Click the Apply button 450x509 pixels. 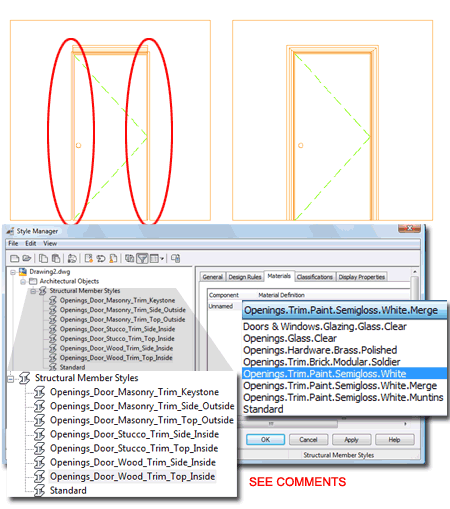(351, 440)
